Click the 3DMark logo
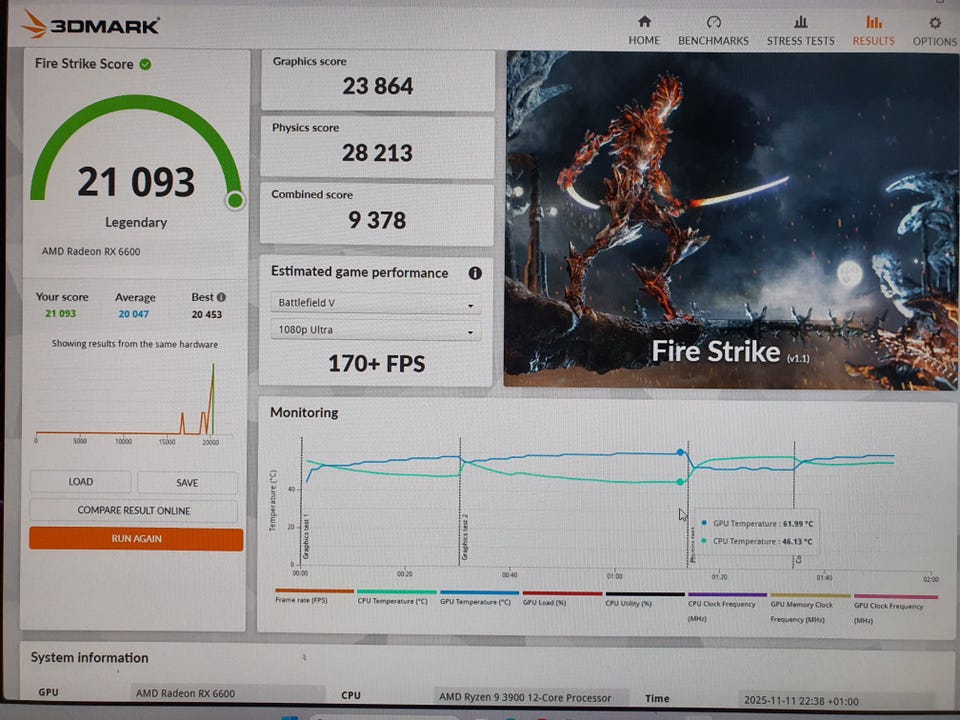The width and height of the screenshot is (960, 720). 91,25
